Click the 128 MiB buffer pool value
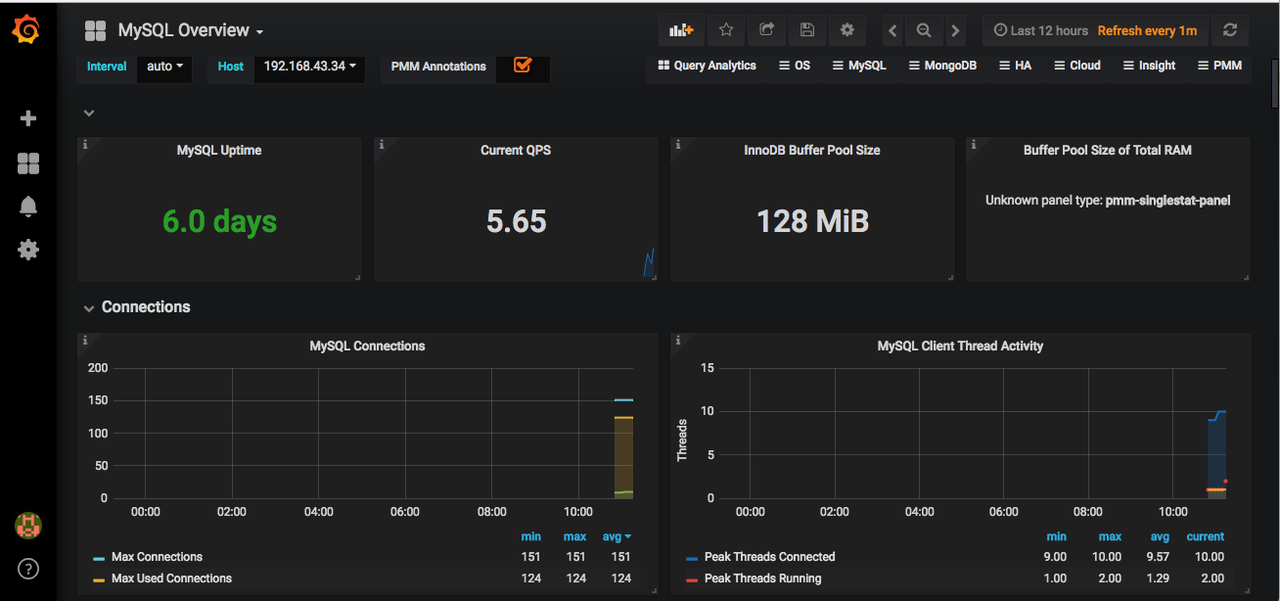The image size is (1280, 601). click(x=812, y=221)
